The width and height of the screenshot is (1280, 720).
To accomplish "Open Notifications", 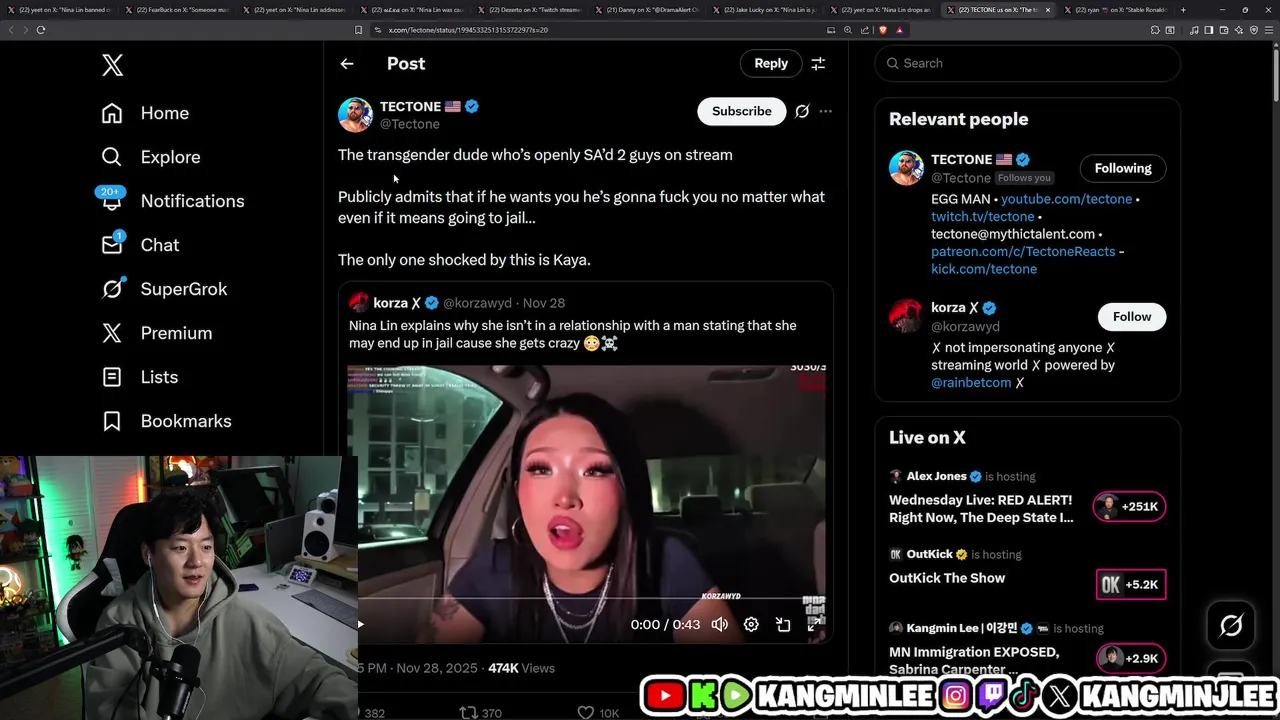I will [172, 201].
